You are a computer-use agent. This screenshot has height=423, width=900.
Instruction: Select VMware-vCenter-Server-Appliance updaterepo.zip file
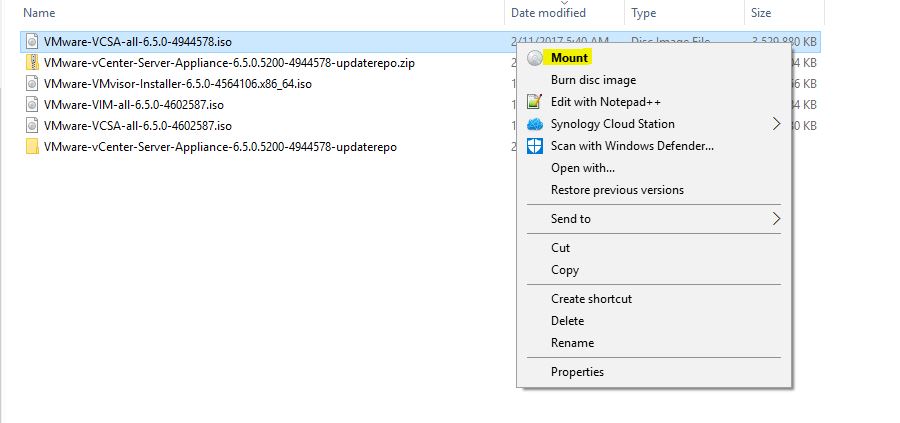(229, 63)
